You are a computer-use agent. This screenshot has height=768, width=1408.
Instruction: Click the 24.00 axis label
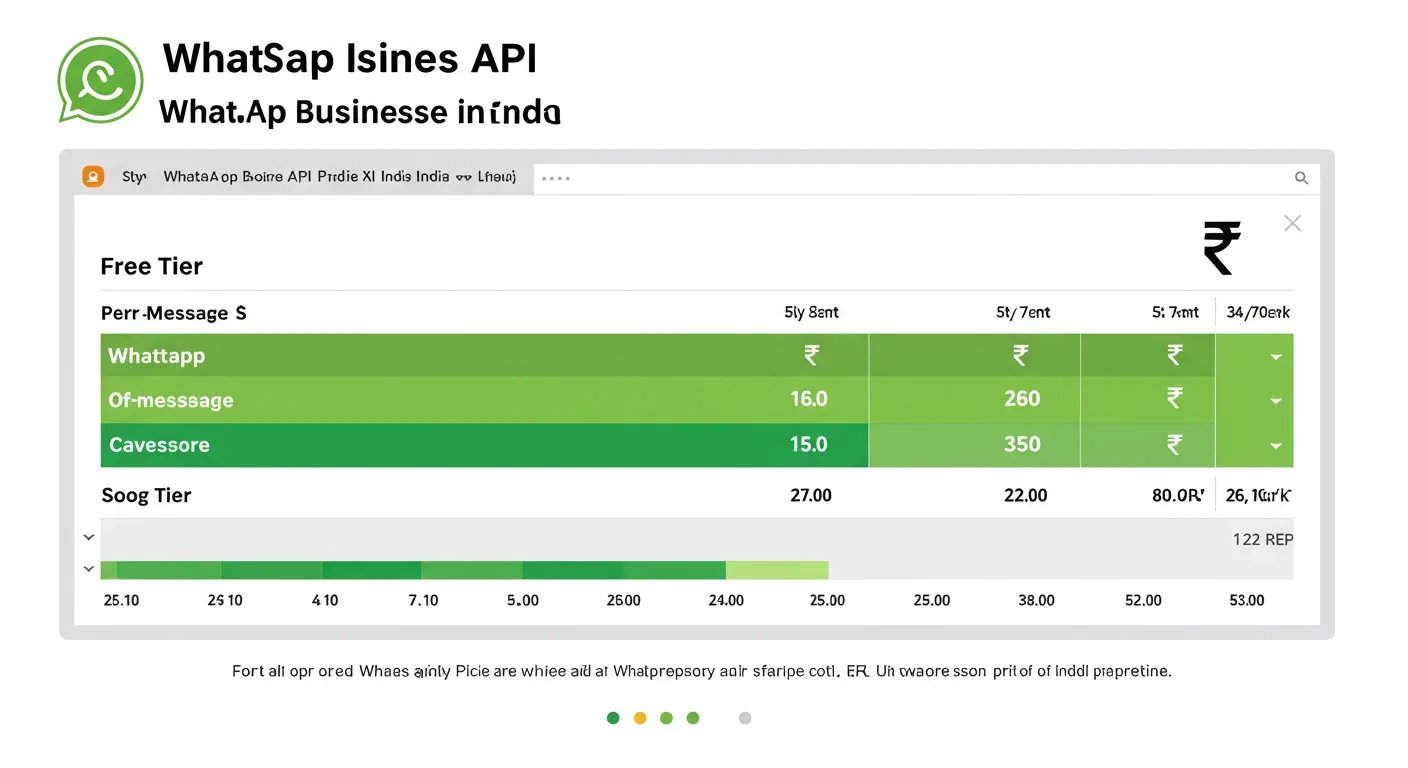(726, 600)
